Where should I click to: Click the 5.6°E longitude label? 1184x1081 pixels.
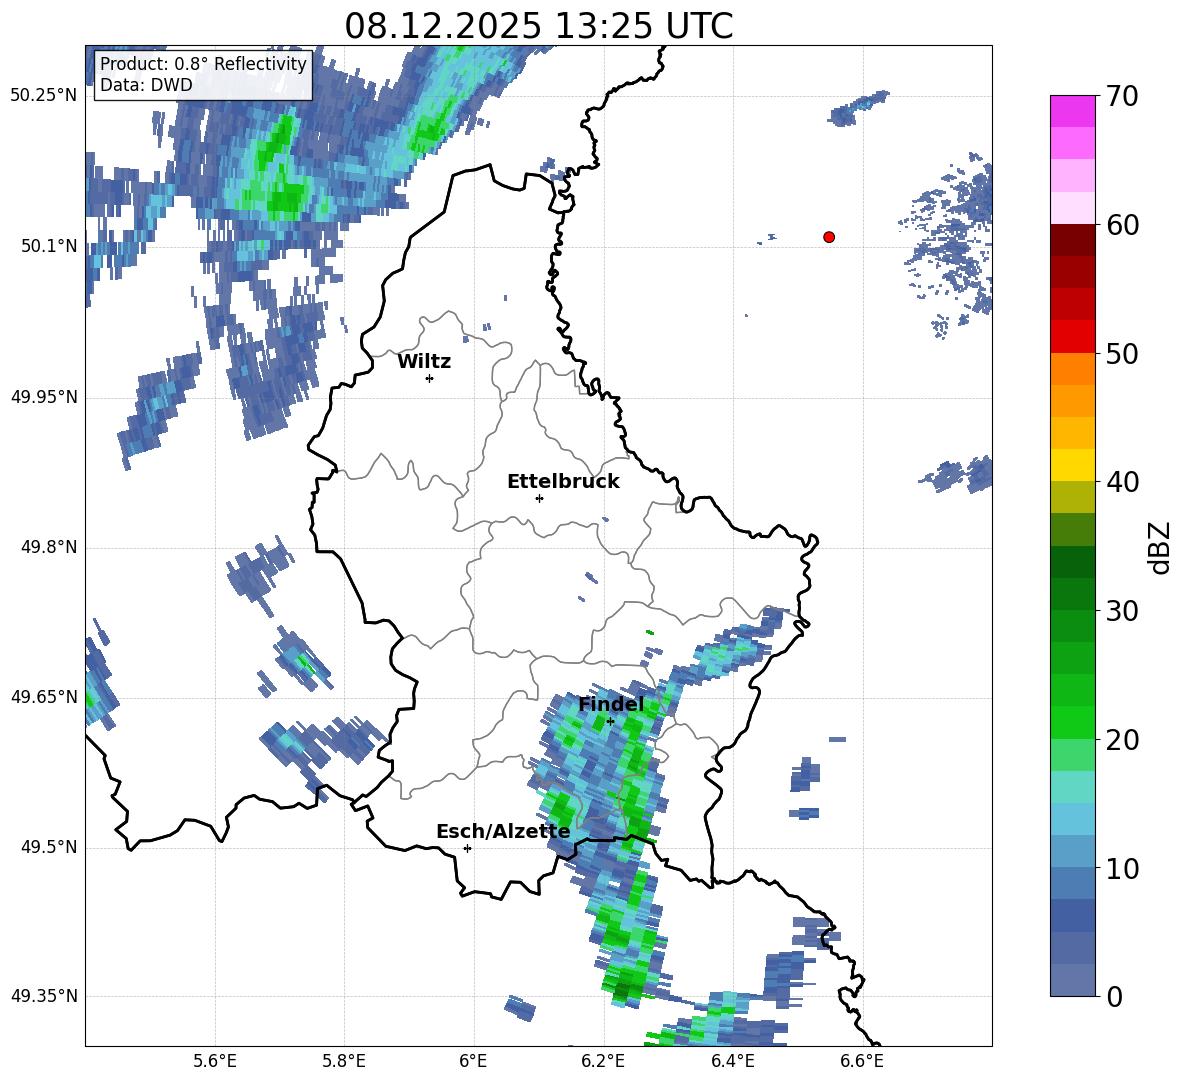215,1061
